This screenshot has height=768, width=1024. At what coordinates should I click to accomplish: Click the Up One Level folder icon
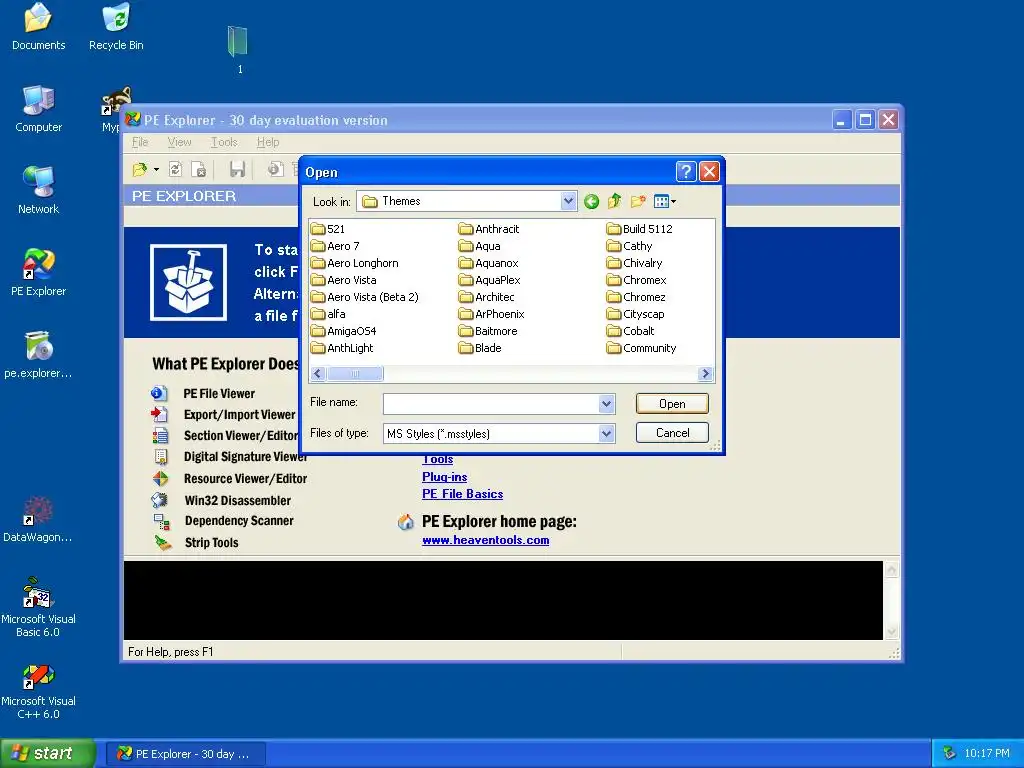pos(615,202)
